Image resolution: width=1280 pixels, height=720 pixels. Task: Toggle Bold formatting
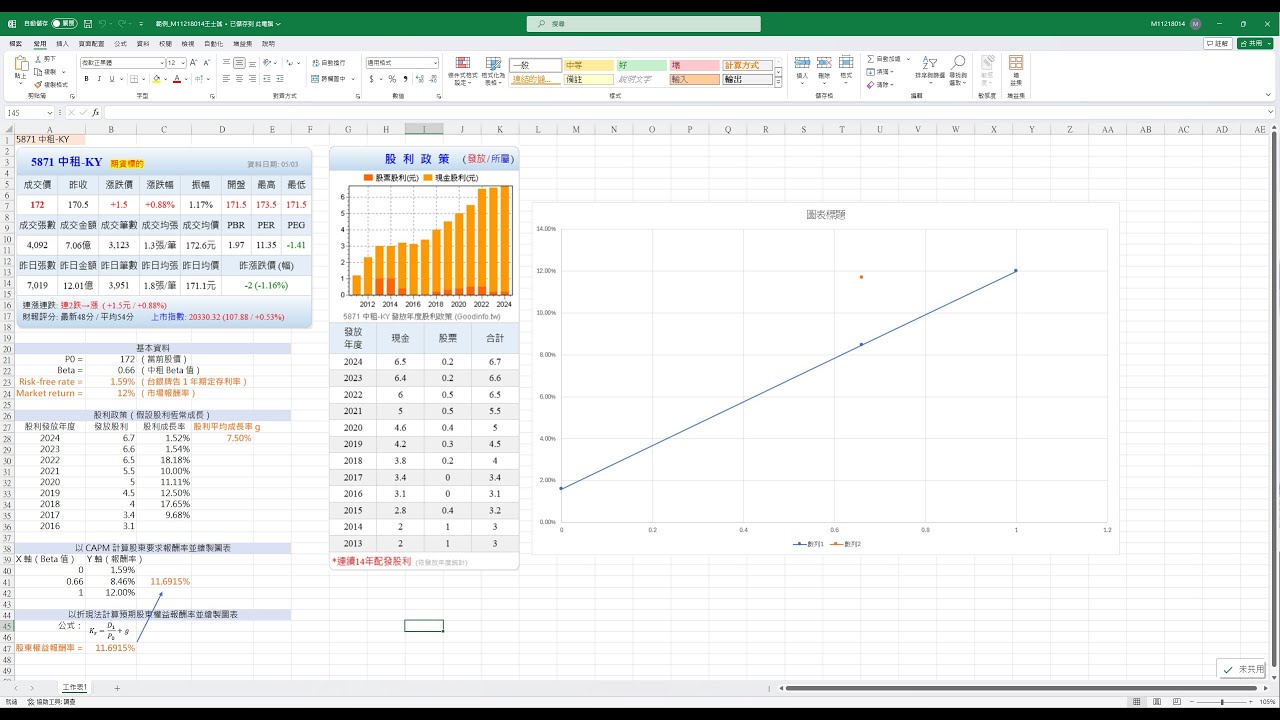tap(86, 79)
